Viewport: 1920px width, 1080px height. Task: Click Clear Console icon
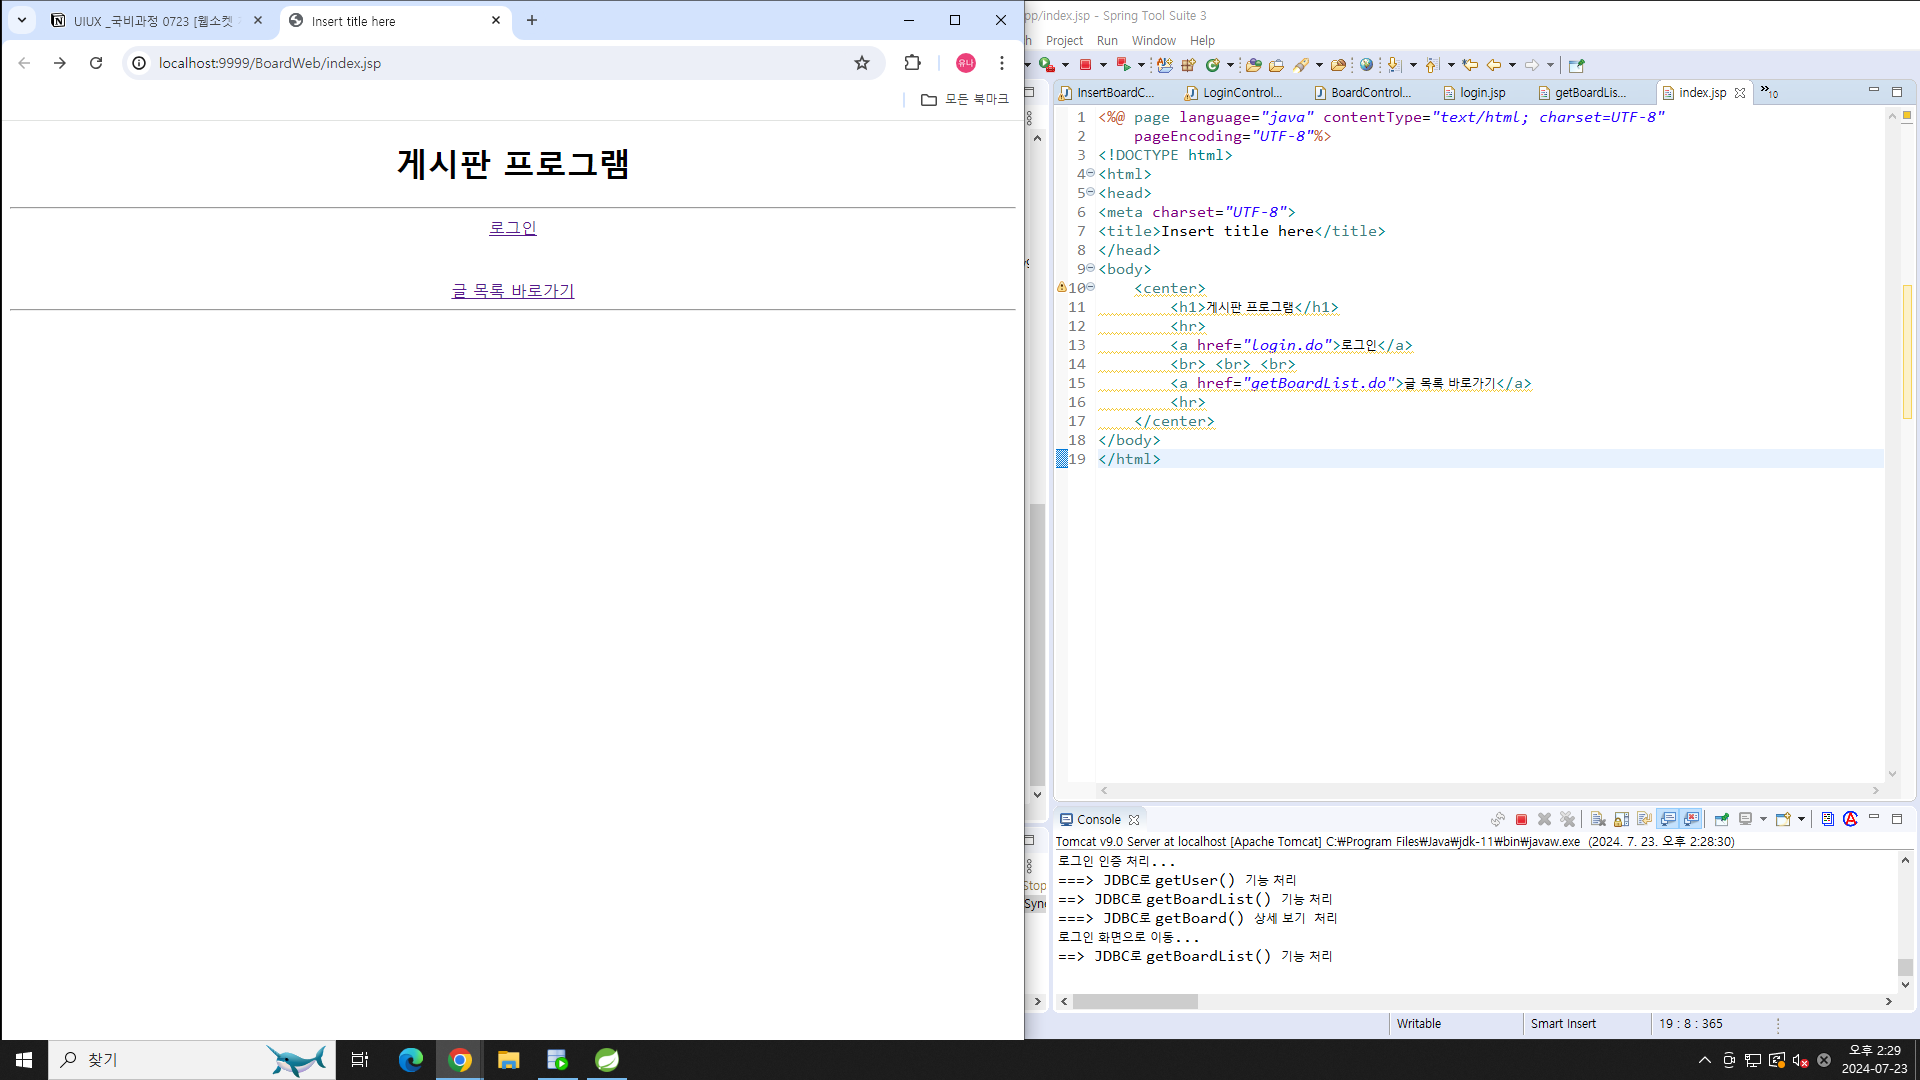coord(1598,819)
